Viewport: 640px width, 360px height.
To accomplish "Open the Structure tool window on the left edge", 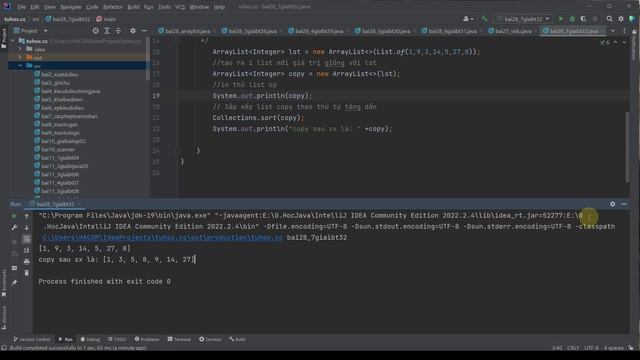I will click(x=4, y=317).
